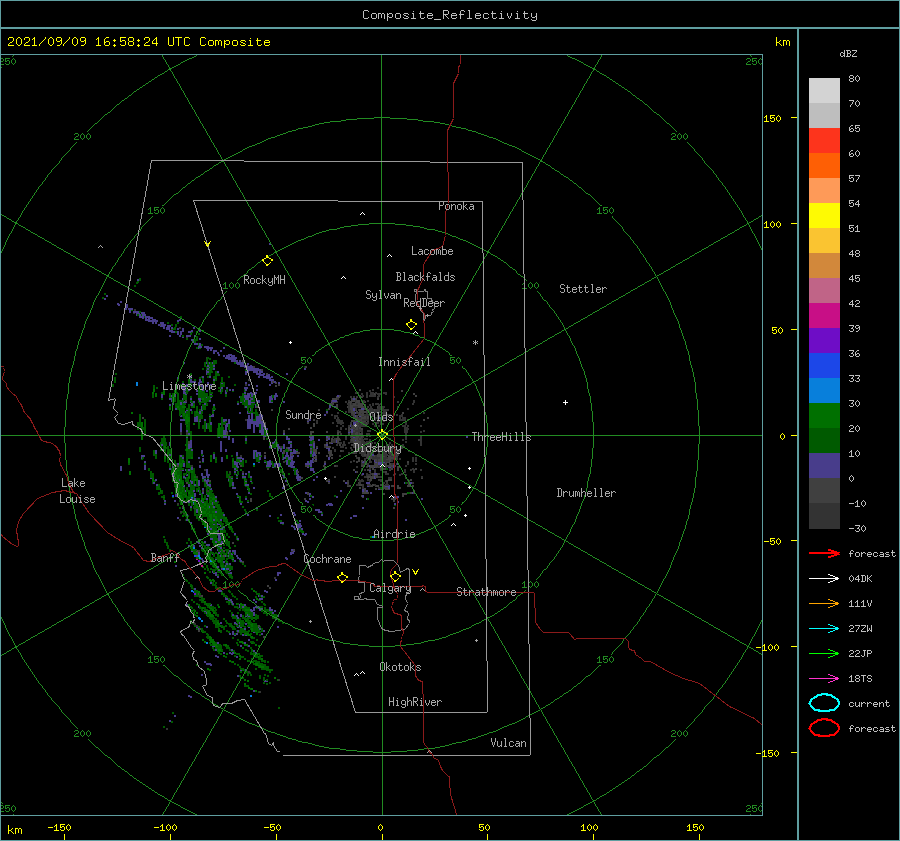Select the yellow diamond marker below RedDeer
This screenshot has width=900, height=841.
coord(412,325)
